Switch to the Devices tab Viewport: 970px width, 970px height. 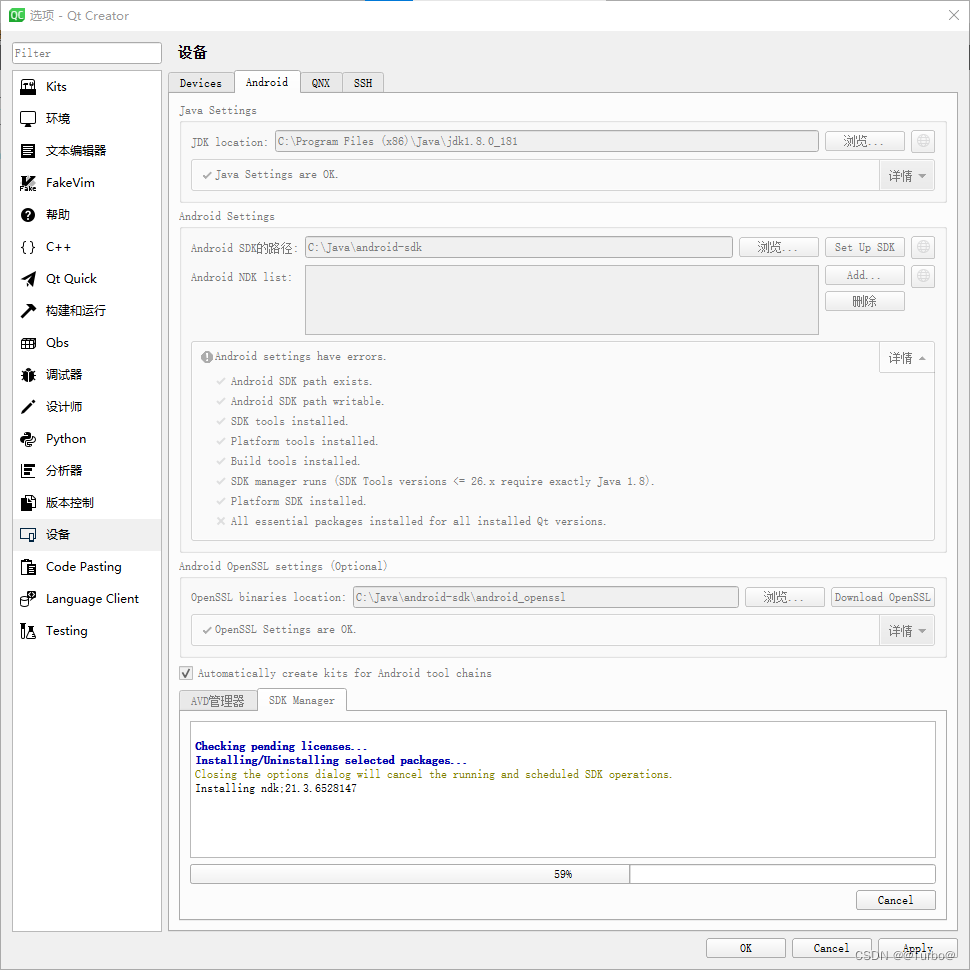coord(201,83)
